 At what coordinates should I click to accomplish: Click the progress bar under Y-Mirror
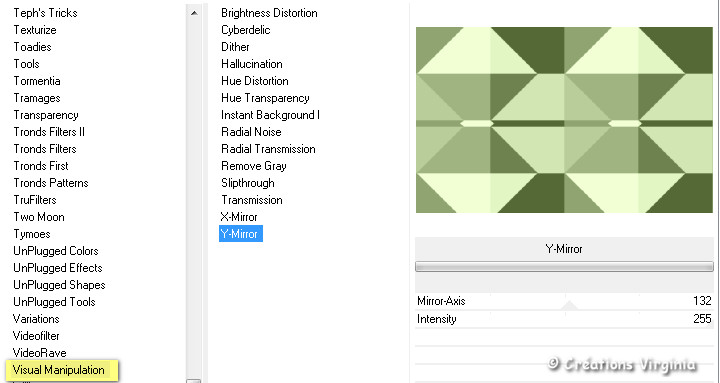[564, 266]
